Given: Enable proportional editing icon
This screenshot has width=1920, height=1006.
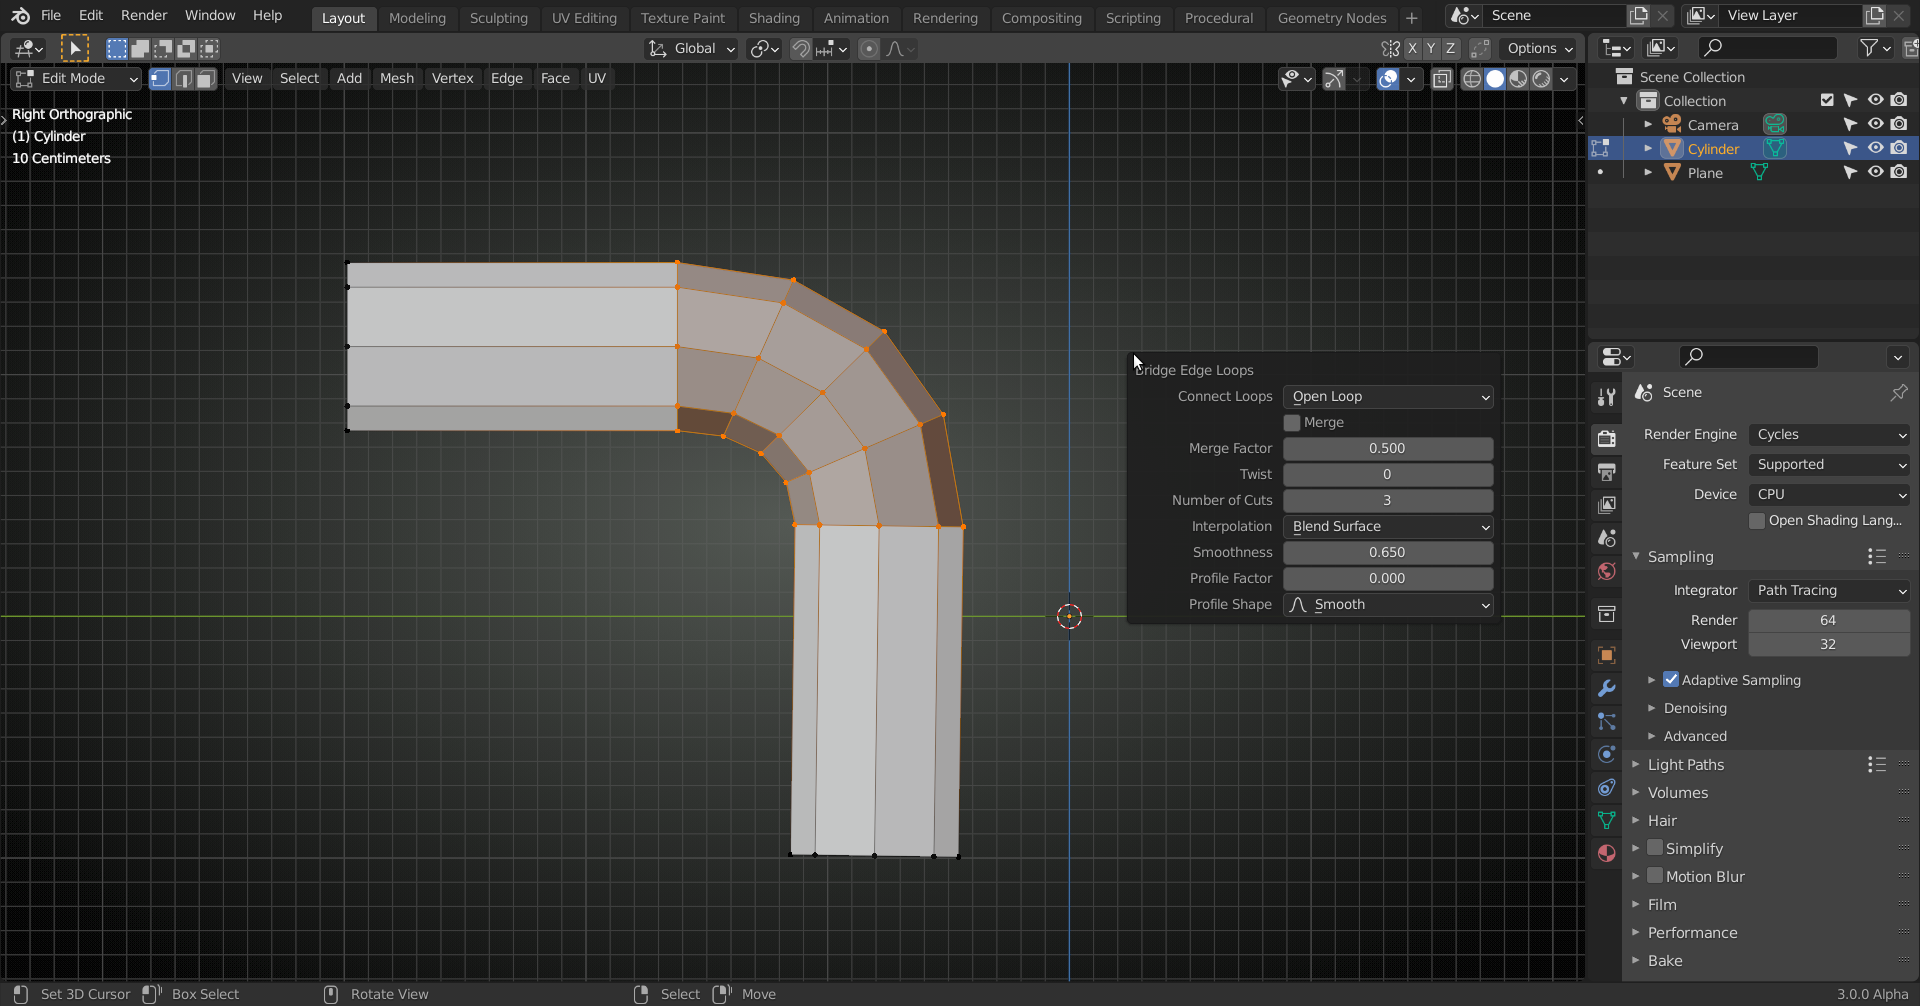Looking at the screenshot, I should click(x=869, y=49).
